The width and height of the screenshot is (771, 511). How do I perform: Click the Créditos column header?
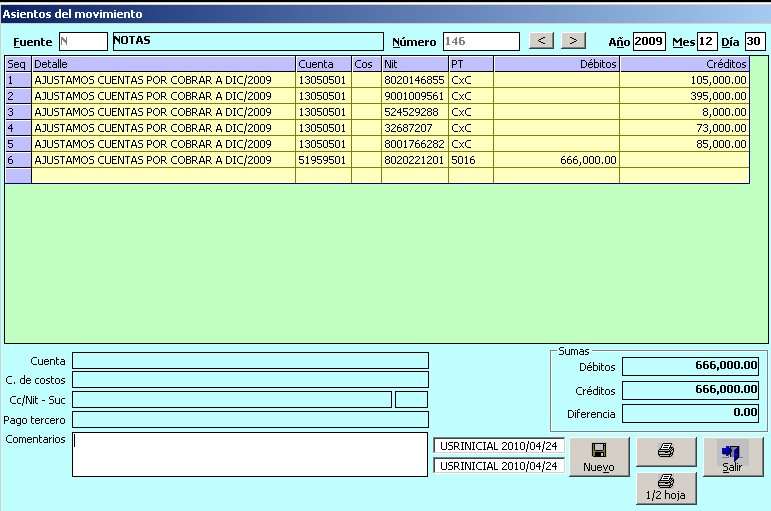(685, 64)
